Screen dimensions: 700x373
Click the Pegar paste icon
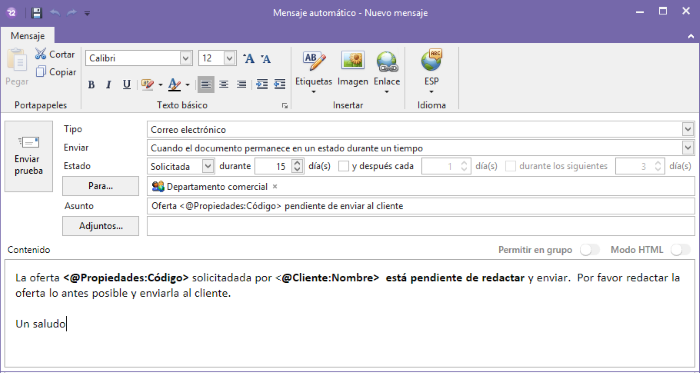coord(17,60)
